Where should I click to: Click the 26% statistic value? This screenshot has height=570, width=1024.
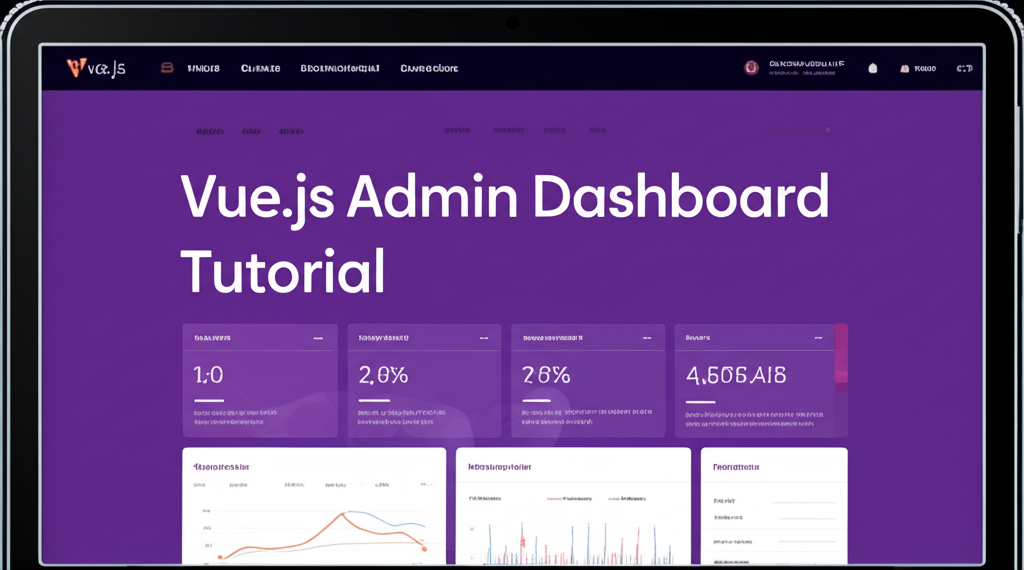coord(546,375)
